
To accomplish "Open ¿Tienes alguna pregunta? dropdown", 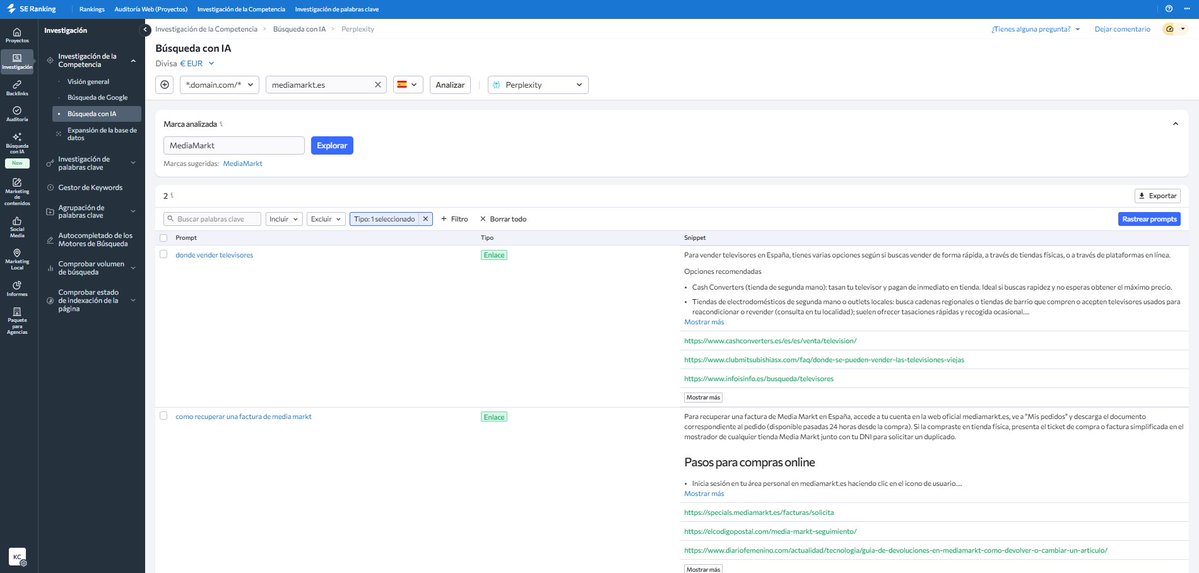I will 1035,29.
